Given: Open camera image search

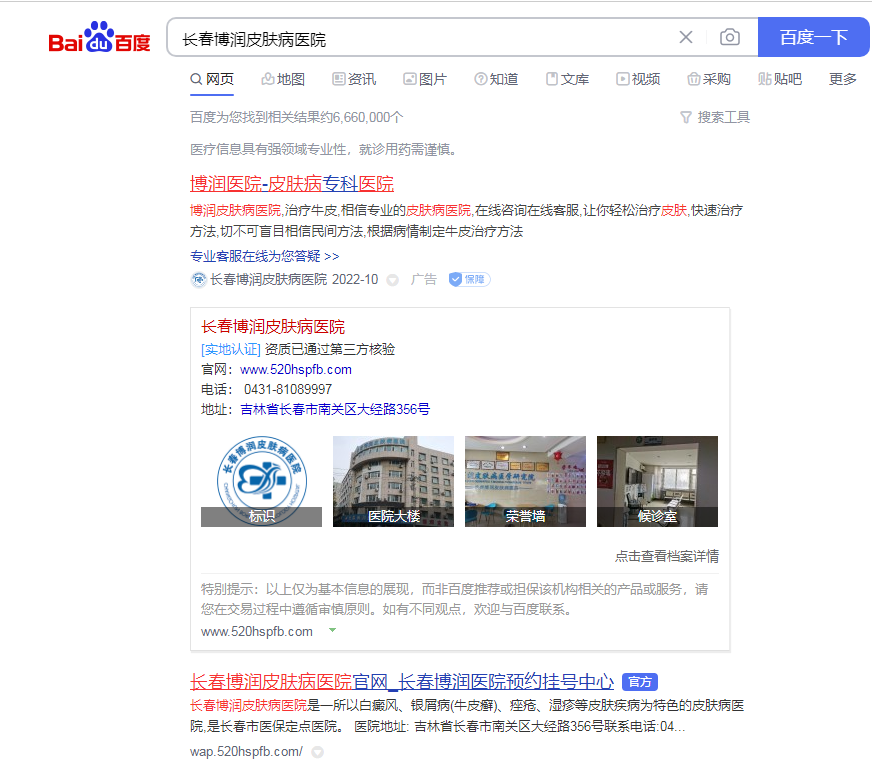Looking at the screenshot, I should 730,37.
